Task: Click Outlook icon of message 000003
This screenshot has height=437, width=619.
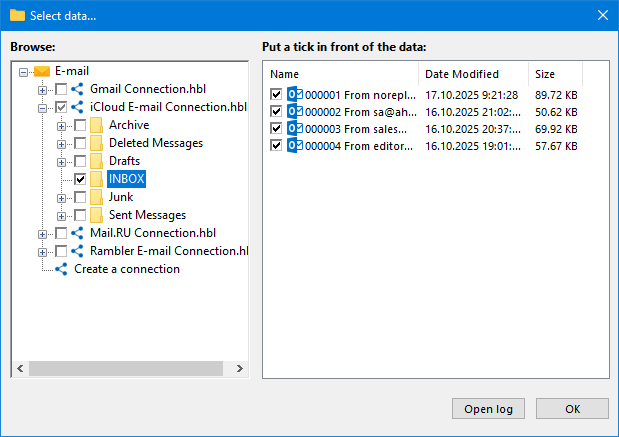Action: (295, 129)
